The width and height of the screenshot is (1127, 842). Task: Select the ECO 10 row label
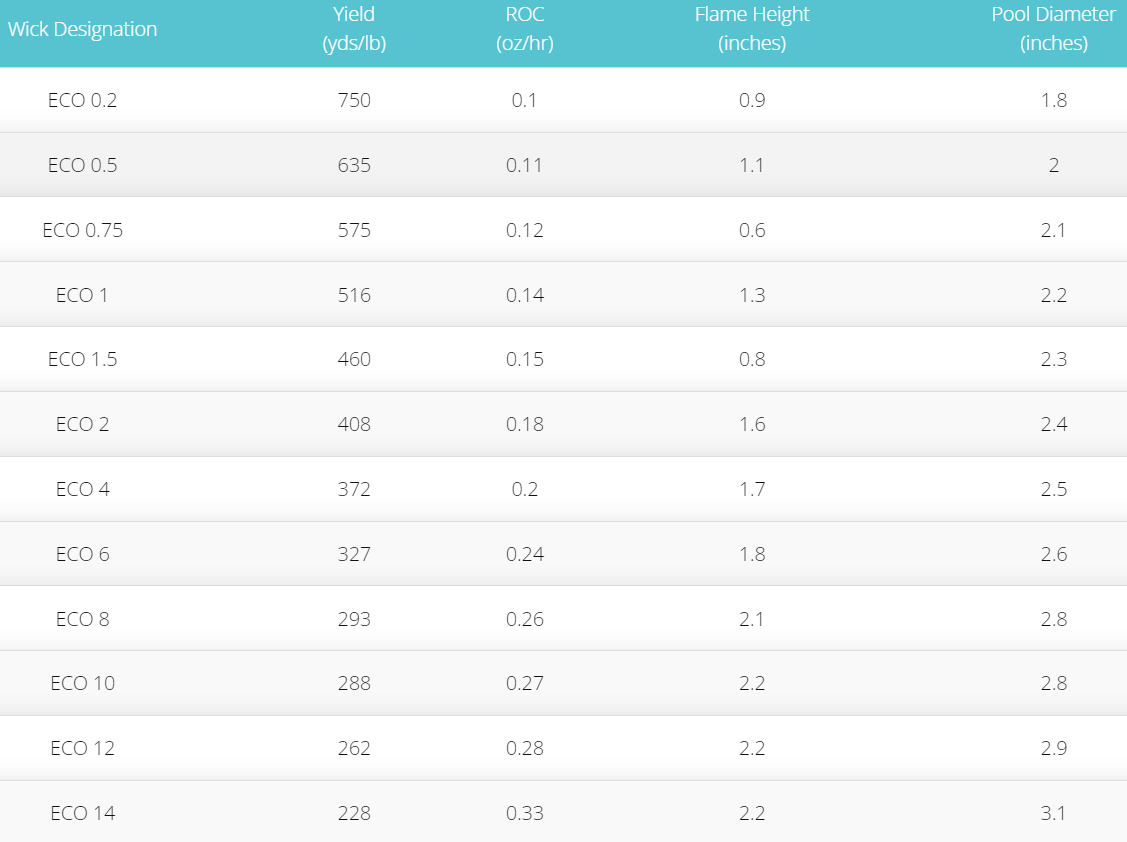click(83, 683)
